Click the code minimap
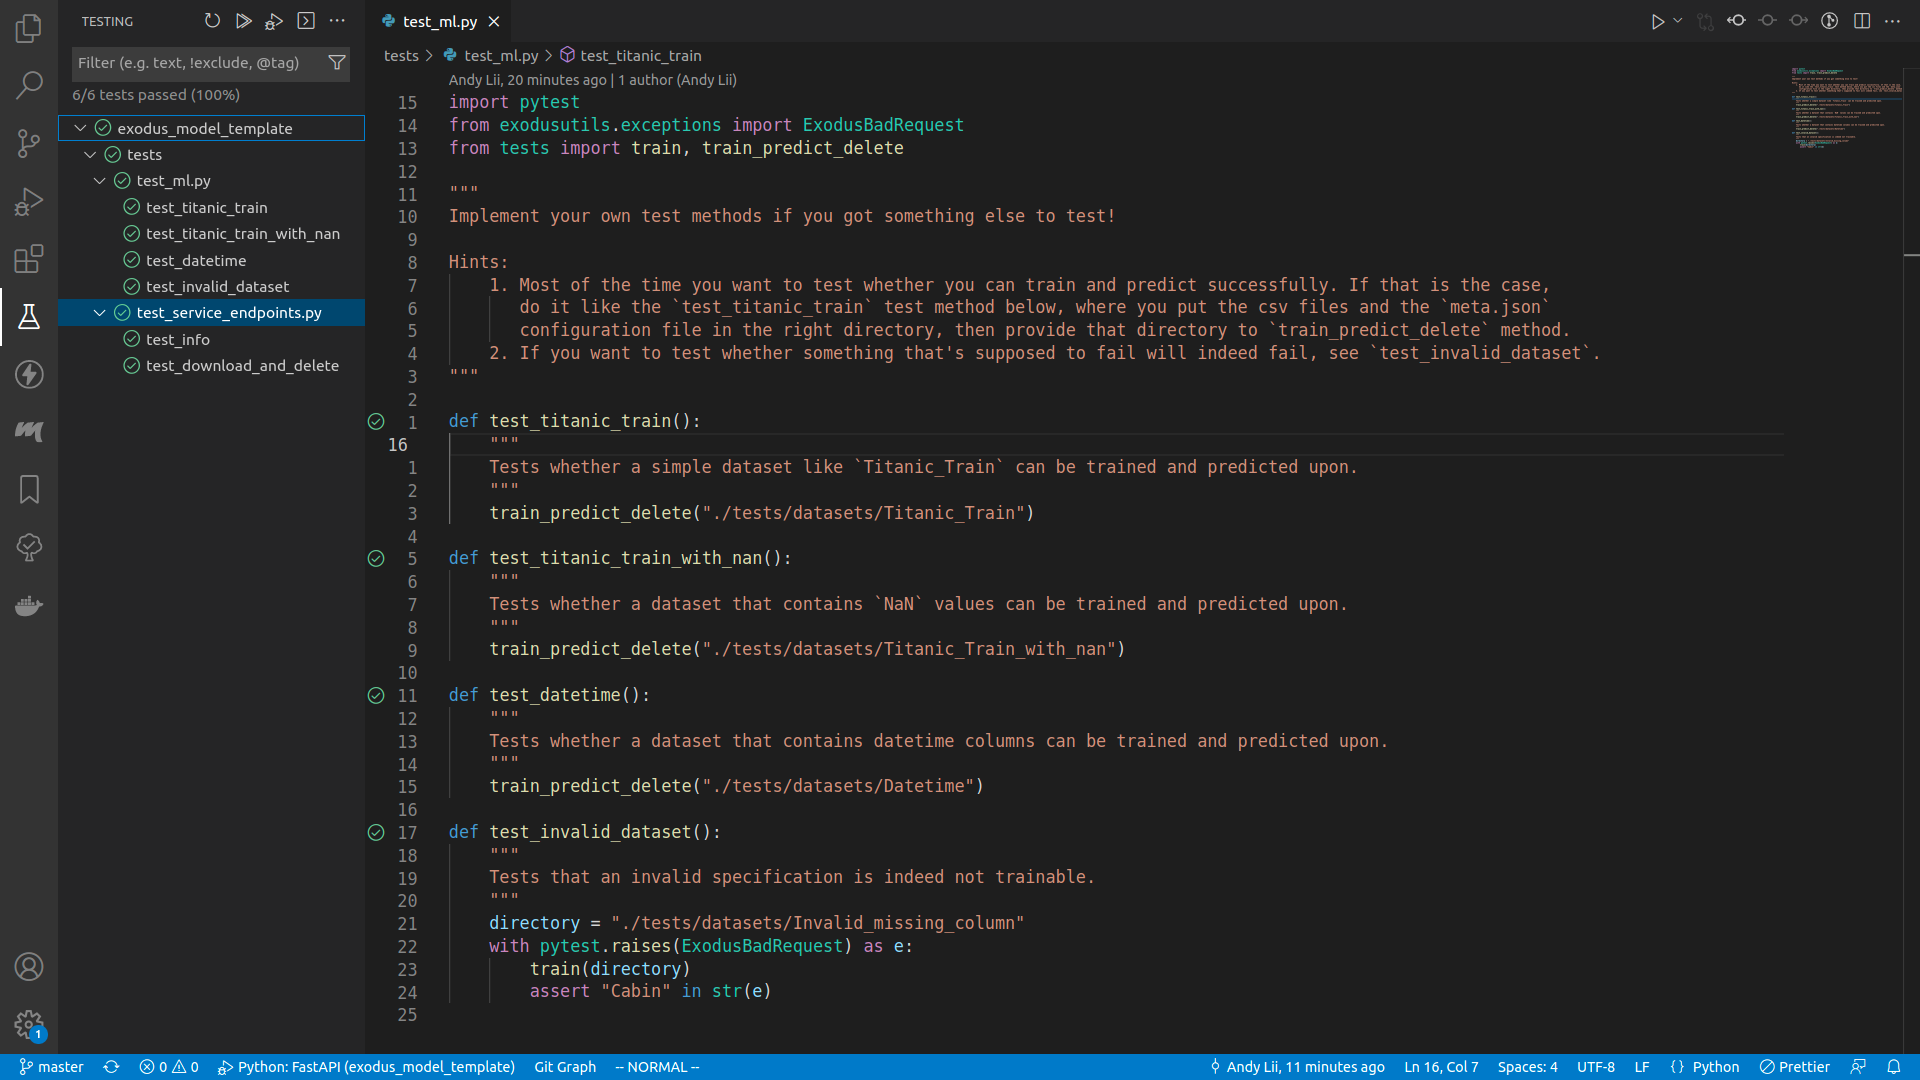The image size is (1920, 1080). [x=1846, y=108]
